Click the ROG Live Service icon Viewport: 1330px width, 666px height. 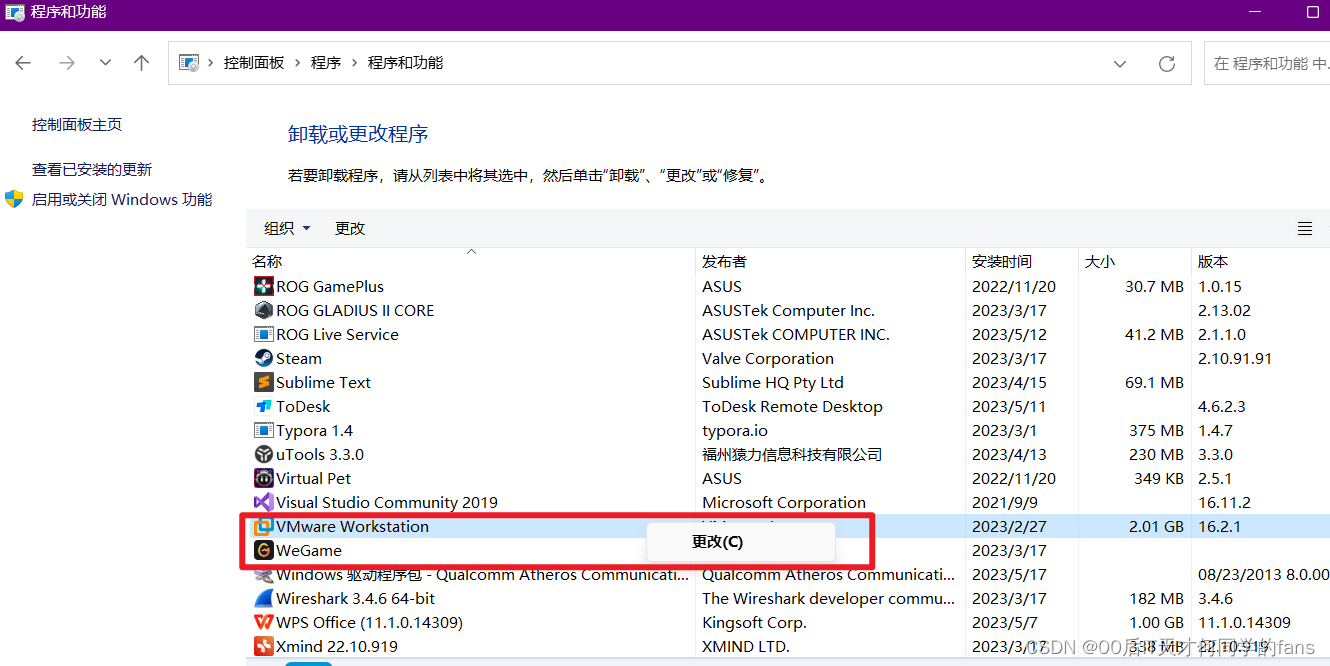[x=263, y=334]
